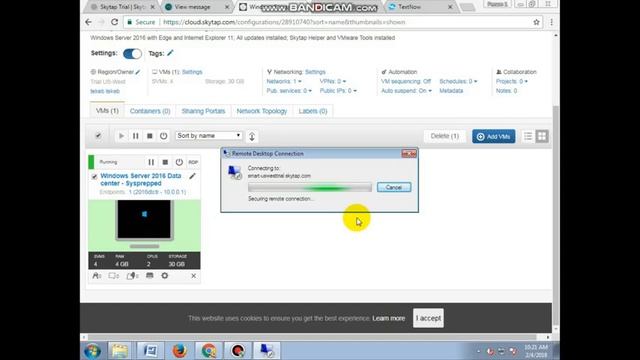Open Windows Server 2016 Data center VM link

(x=141, y=180)
